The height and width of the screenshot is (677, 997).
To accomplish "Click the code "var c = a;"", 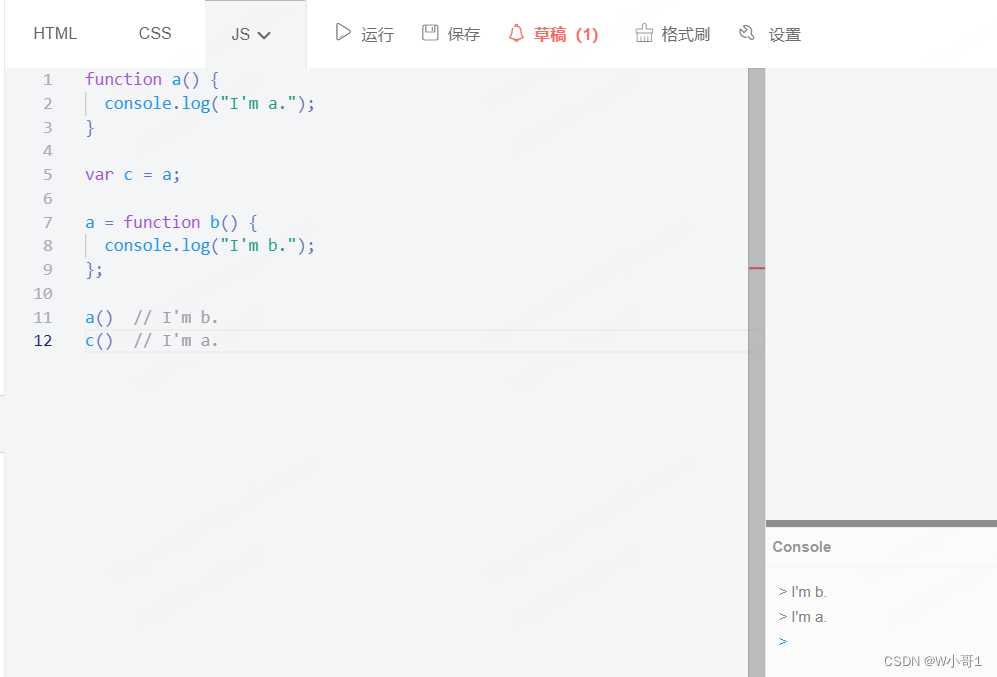I will tap(133, 175).
